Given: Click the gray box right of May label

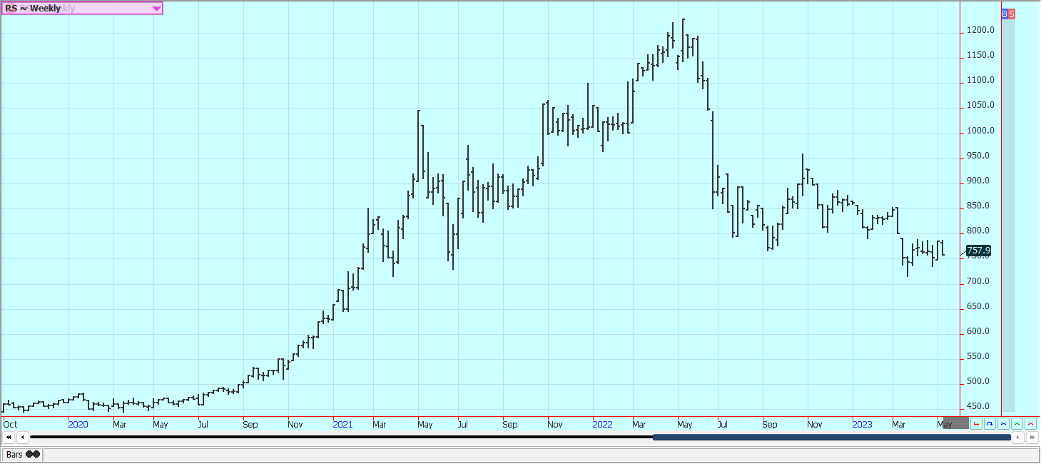Looking at the screenshot, I should (956, 423).
